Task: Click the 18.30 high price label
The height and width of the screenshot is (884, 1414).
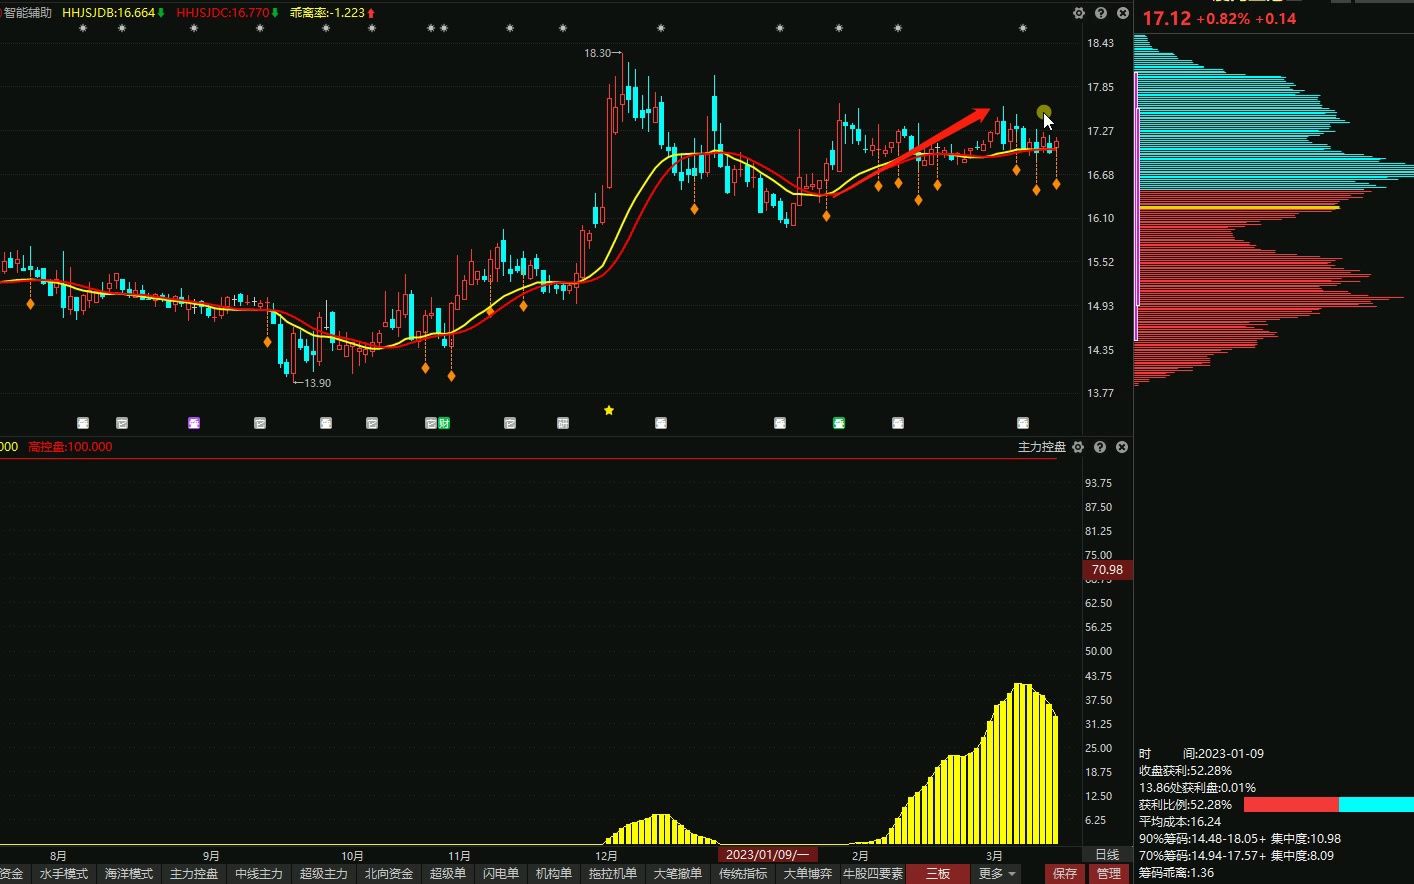Action: [x=598, y=53]
